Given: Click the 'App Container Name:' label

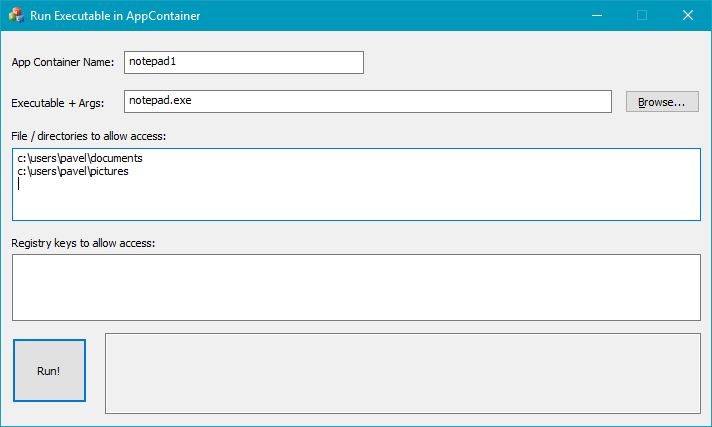Looking at the screenshot, I should pos(63,62).
